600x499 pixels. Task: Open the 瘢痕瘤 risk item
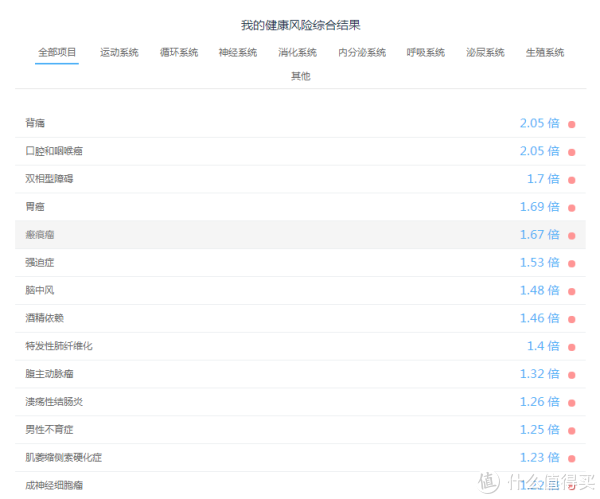click(300, 235)
